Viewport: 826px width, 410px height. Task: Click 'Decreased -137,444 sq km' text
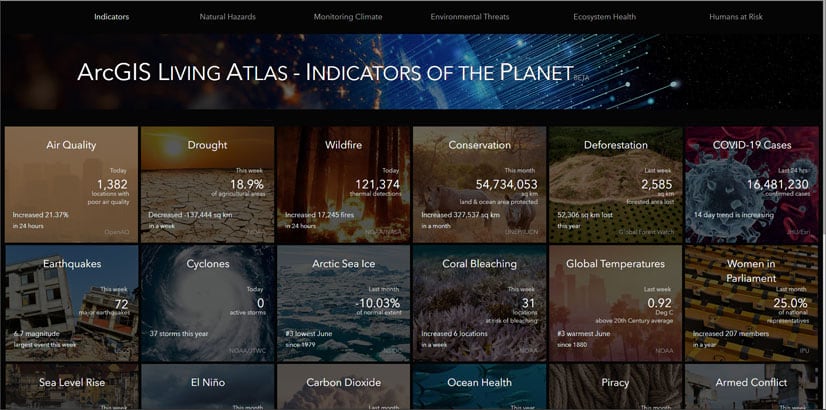(x=190, y=215)
